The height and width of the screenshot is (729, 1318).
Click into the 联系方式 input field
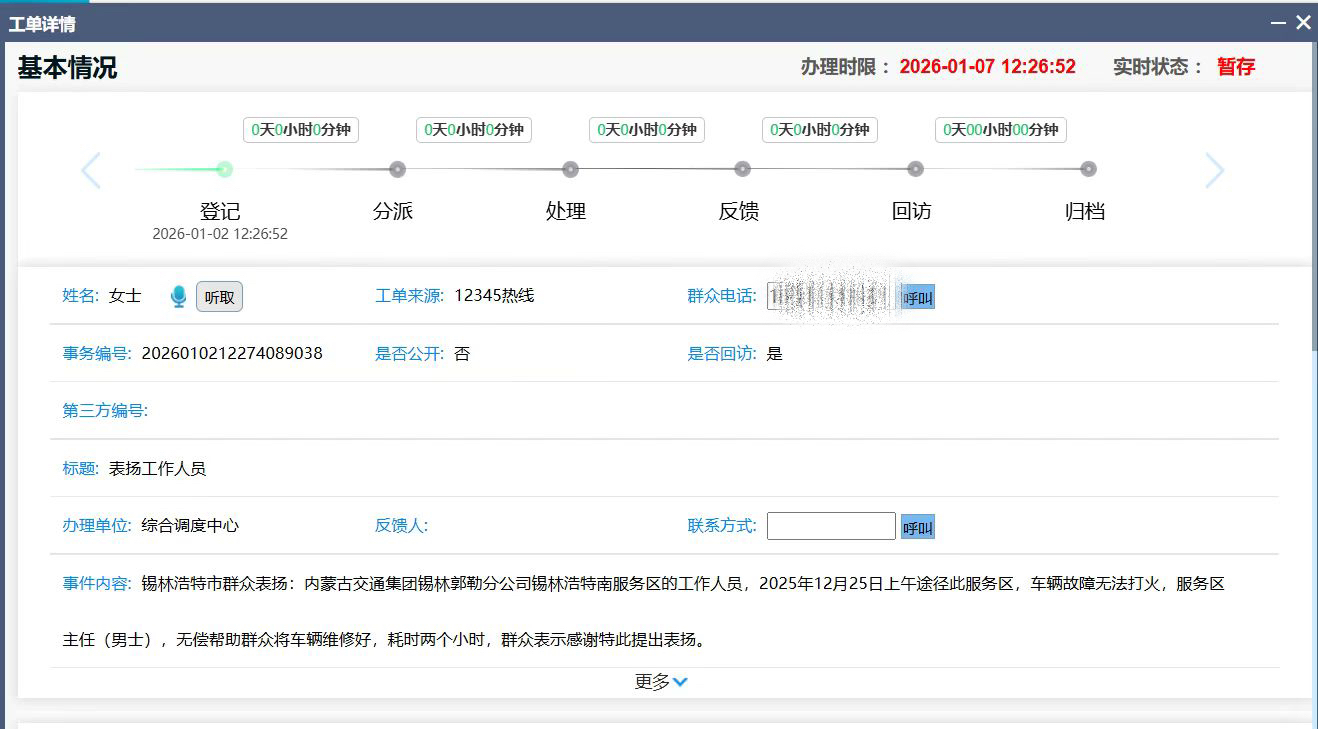tap(830, 526)
